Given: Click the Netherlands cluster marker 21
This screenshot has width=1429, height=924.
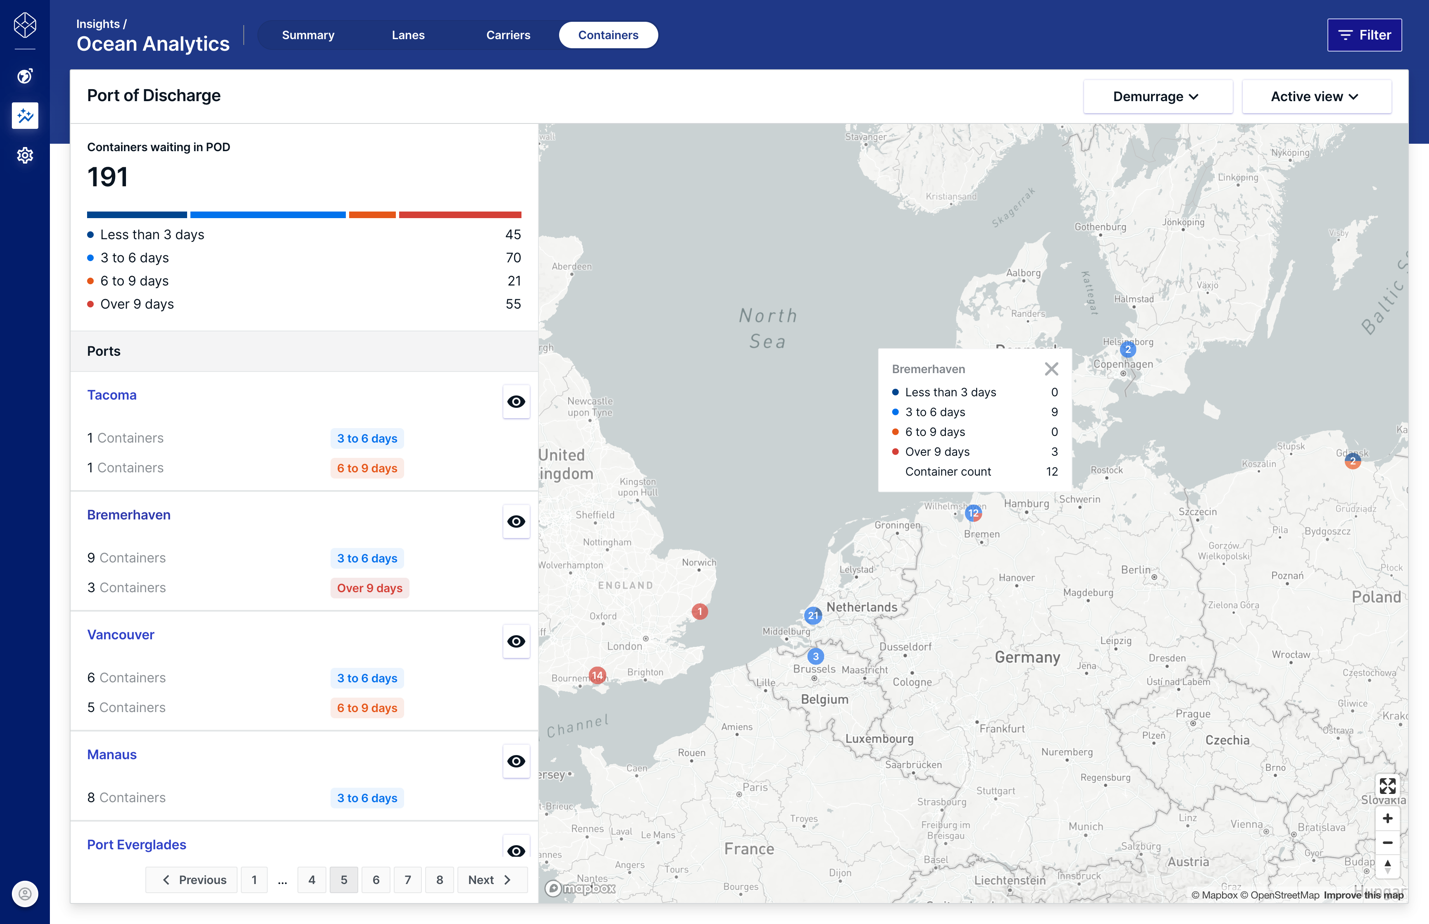Looking at the screenshot, I should tap(813, 616).
